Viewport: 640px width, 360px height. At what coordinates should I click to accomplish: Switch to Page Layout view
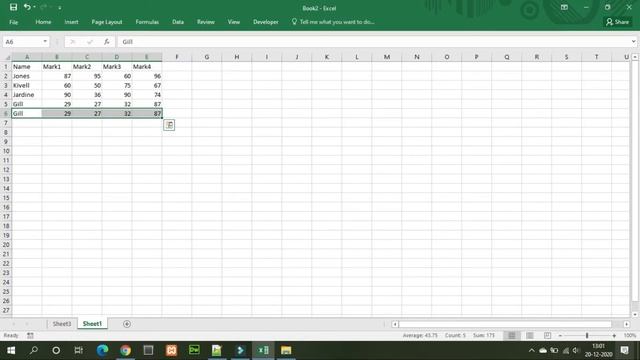pyautogui.click(x=529, y=336)
